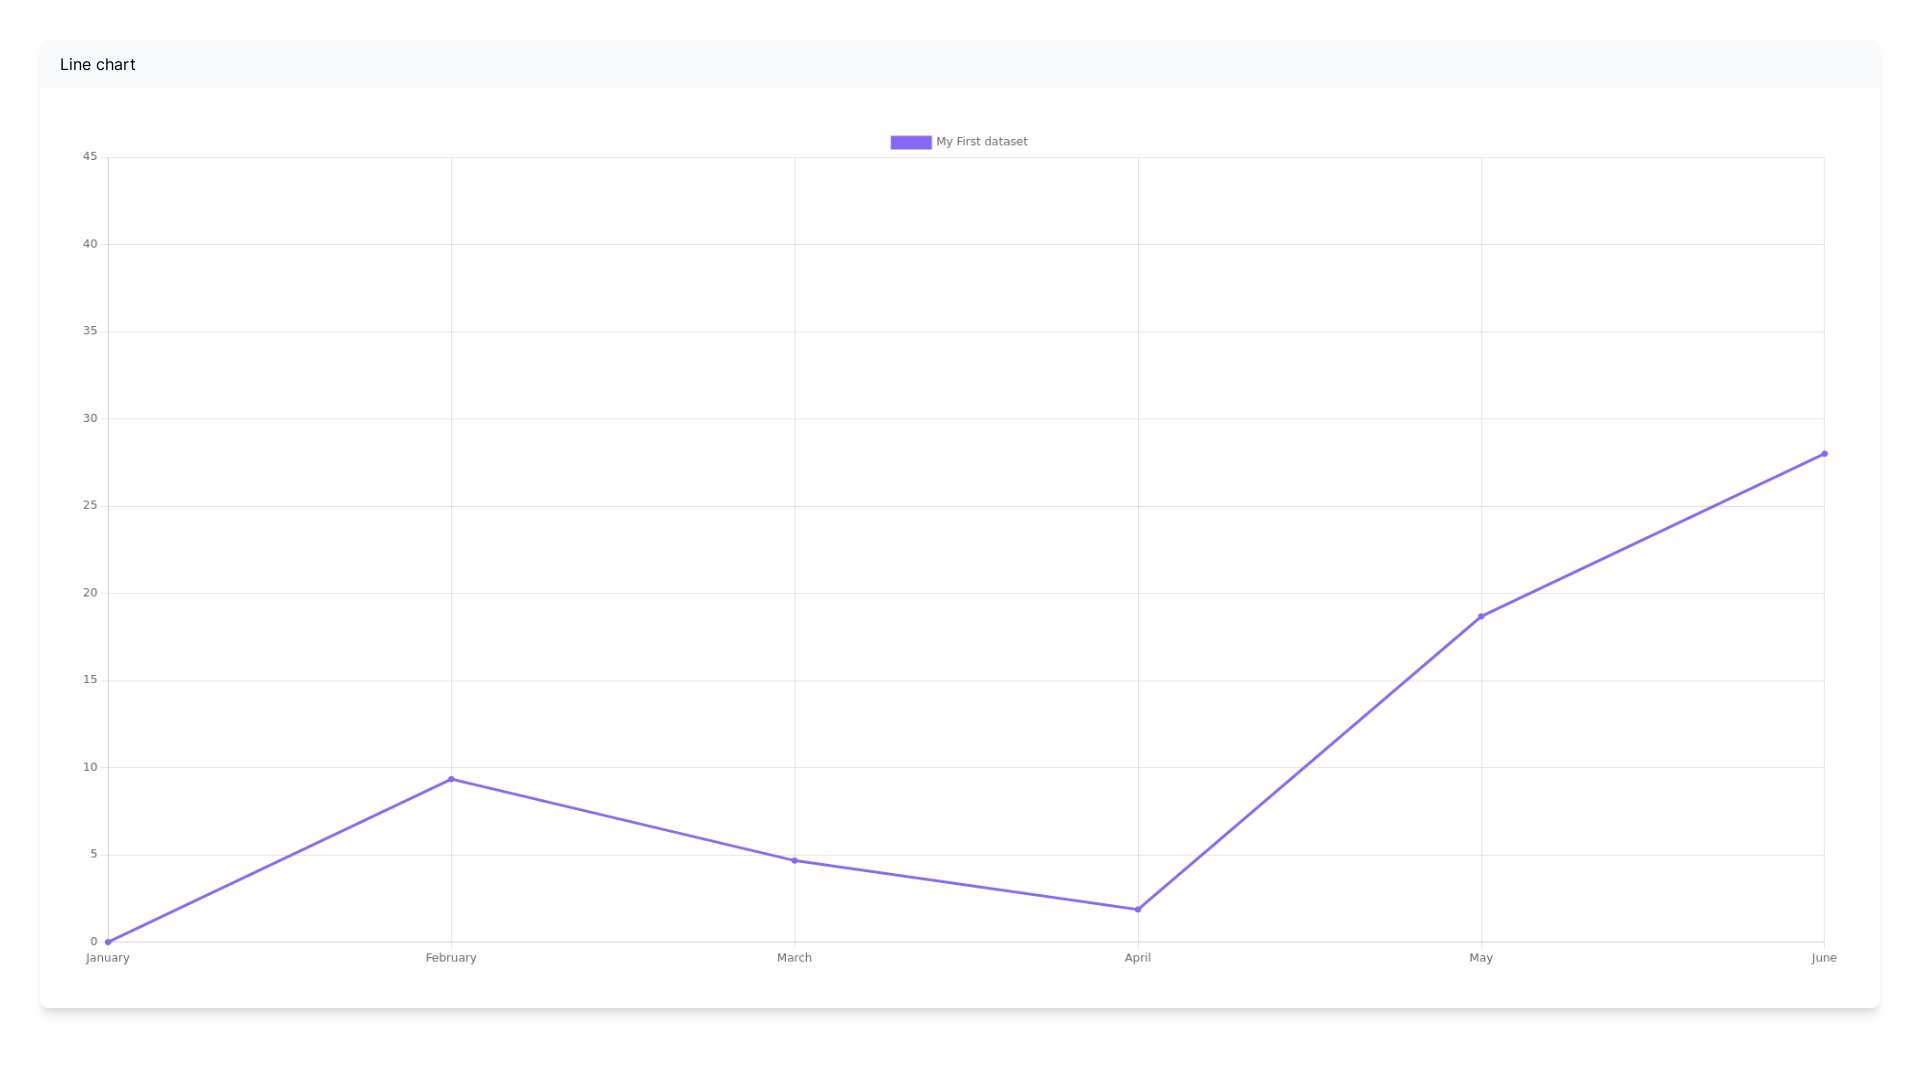Toggle the purple legend color box
This screenshot has height=1080, width=1920.
[911, 142]
